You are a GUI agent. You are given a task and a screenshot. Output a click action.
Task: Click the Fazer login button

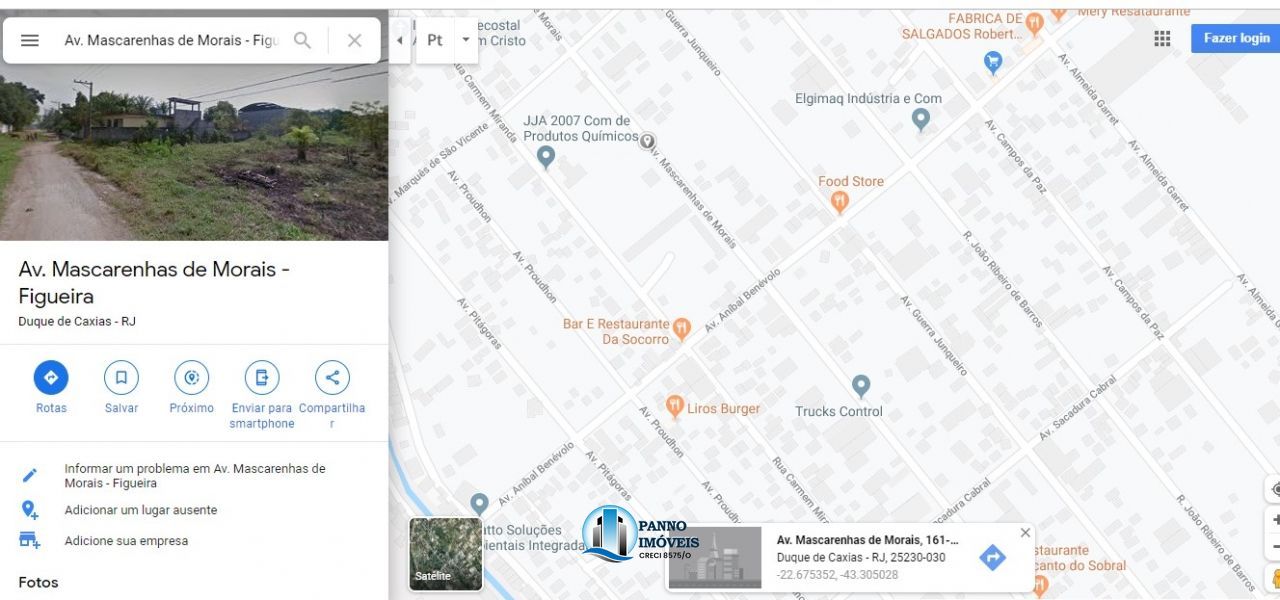[x=1235, y=38]
